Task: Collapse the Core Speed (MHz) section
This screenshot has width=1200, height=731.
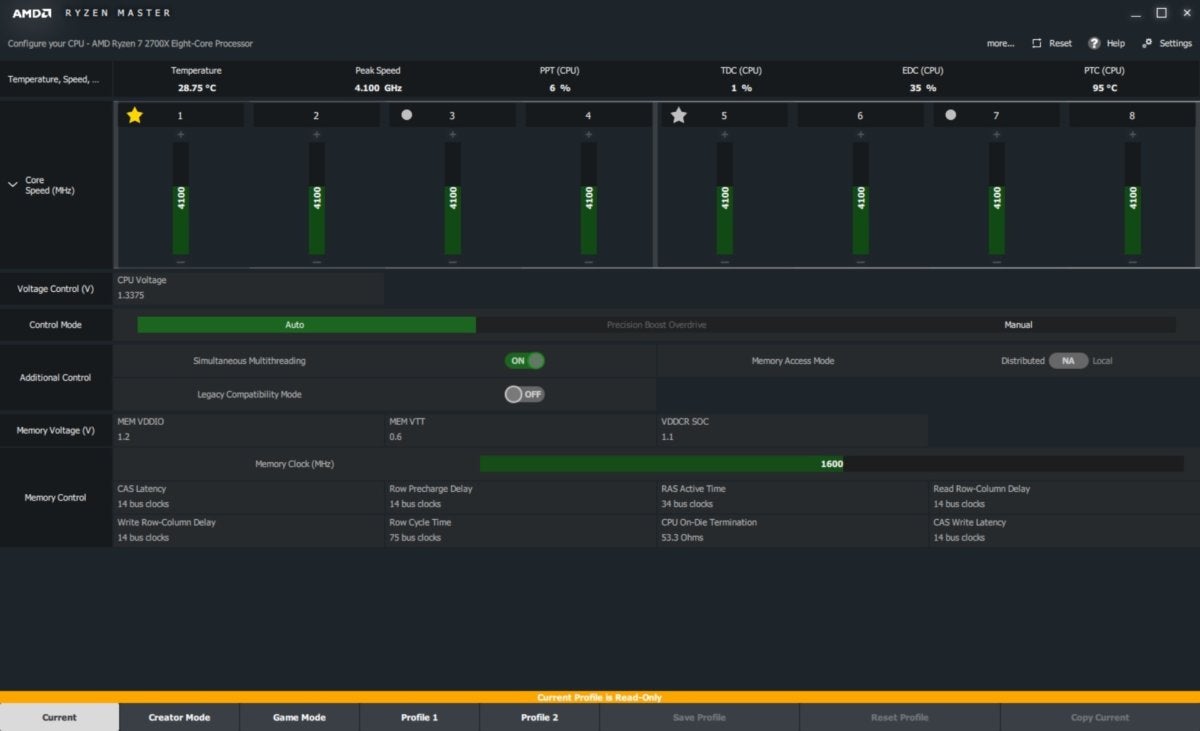Action: 12,185
